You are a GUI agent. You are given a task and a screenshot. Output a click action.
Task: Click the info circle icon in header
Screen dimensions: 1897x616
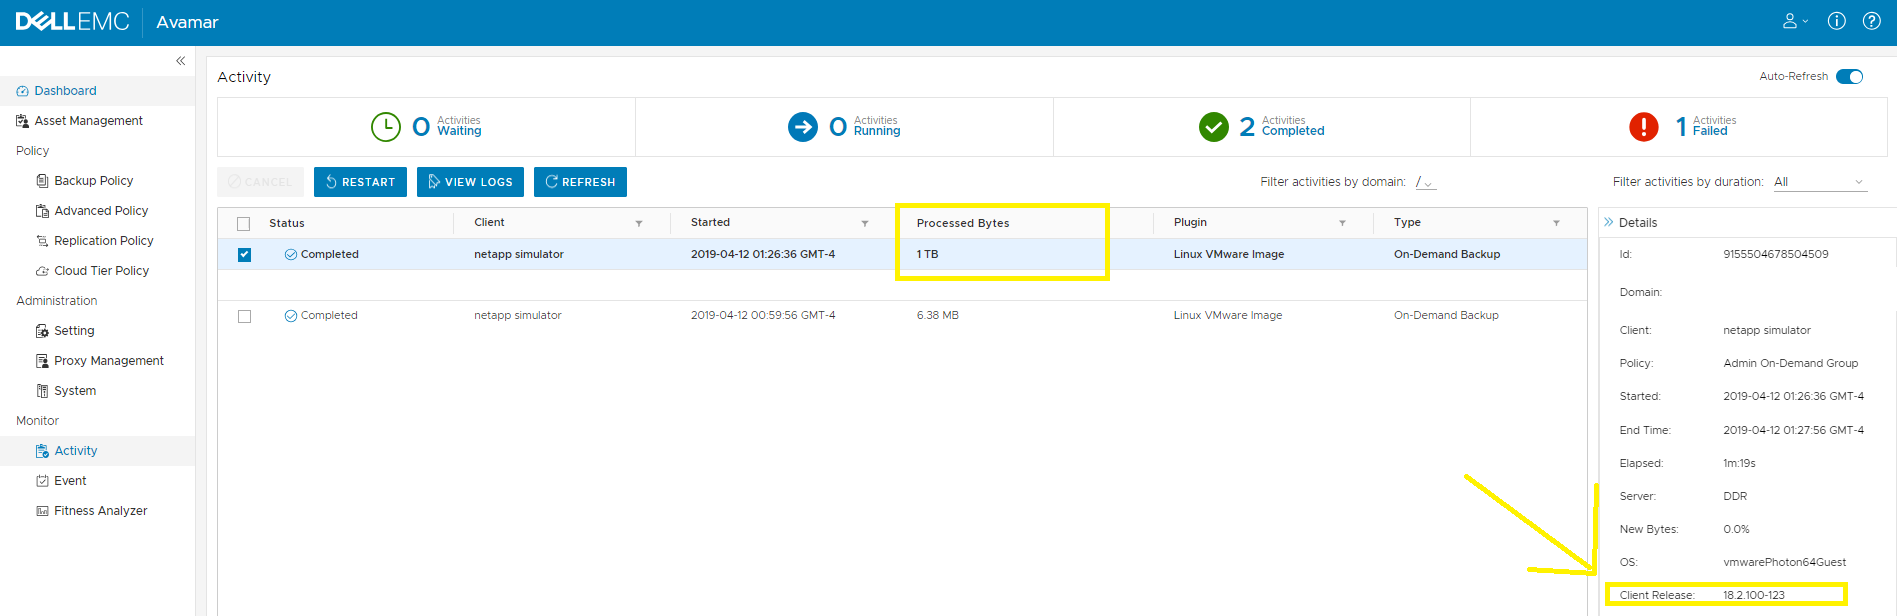click(1837, 21)
